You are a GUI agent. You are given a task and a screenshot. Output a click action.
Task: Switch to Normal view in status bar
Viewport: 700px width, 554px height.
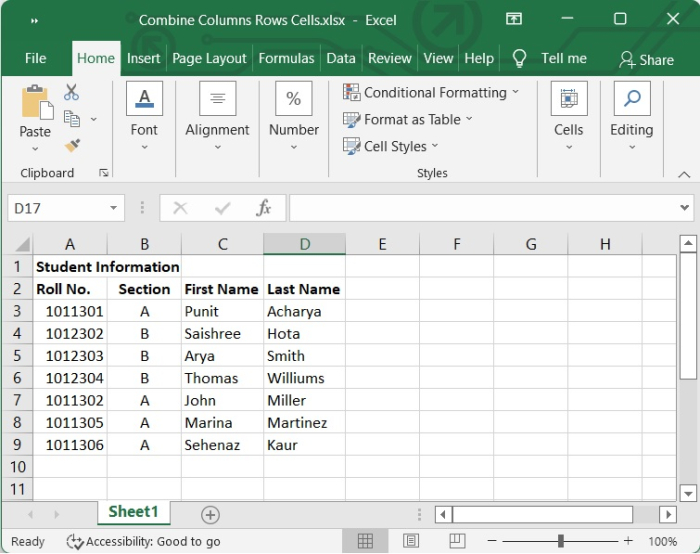coord(366,541)
